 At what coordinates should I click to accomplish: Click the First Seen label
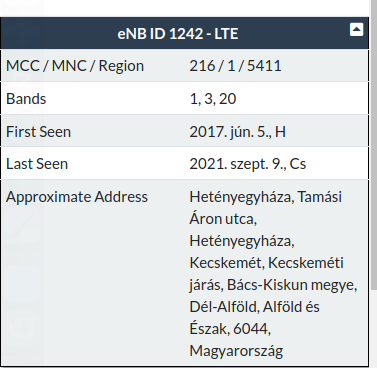[x=38, y=131]
